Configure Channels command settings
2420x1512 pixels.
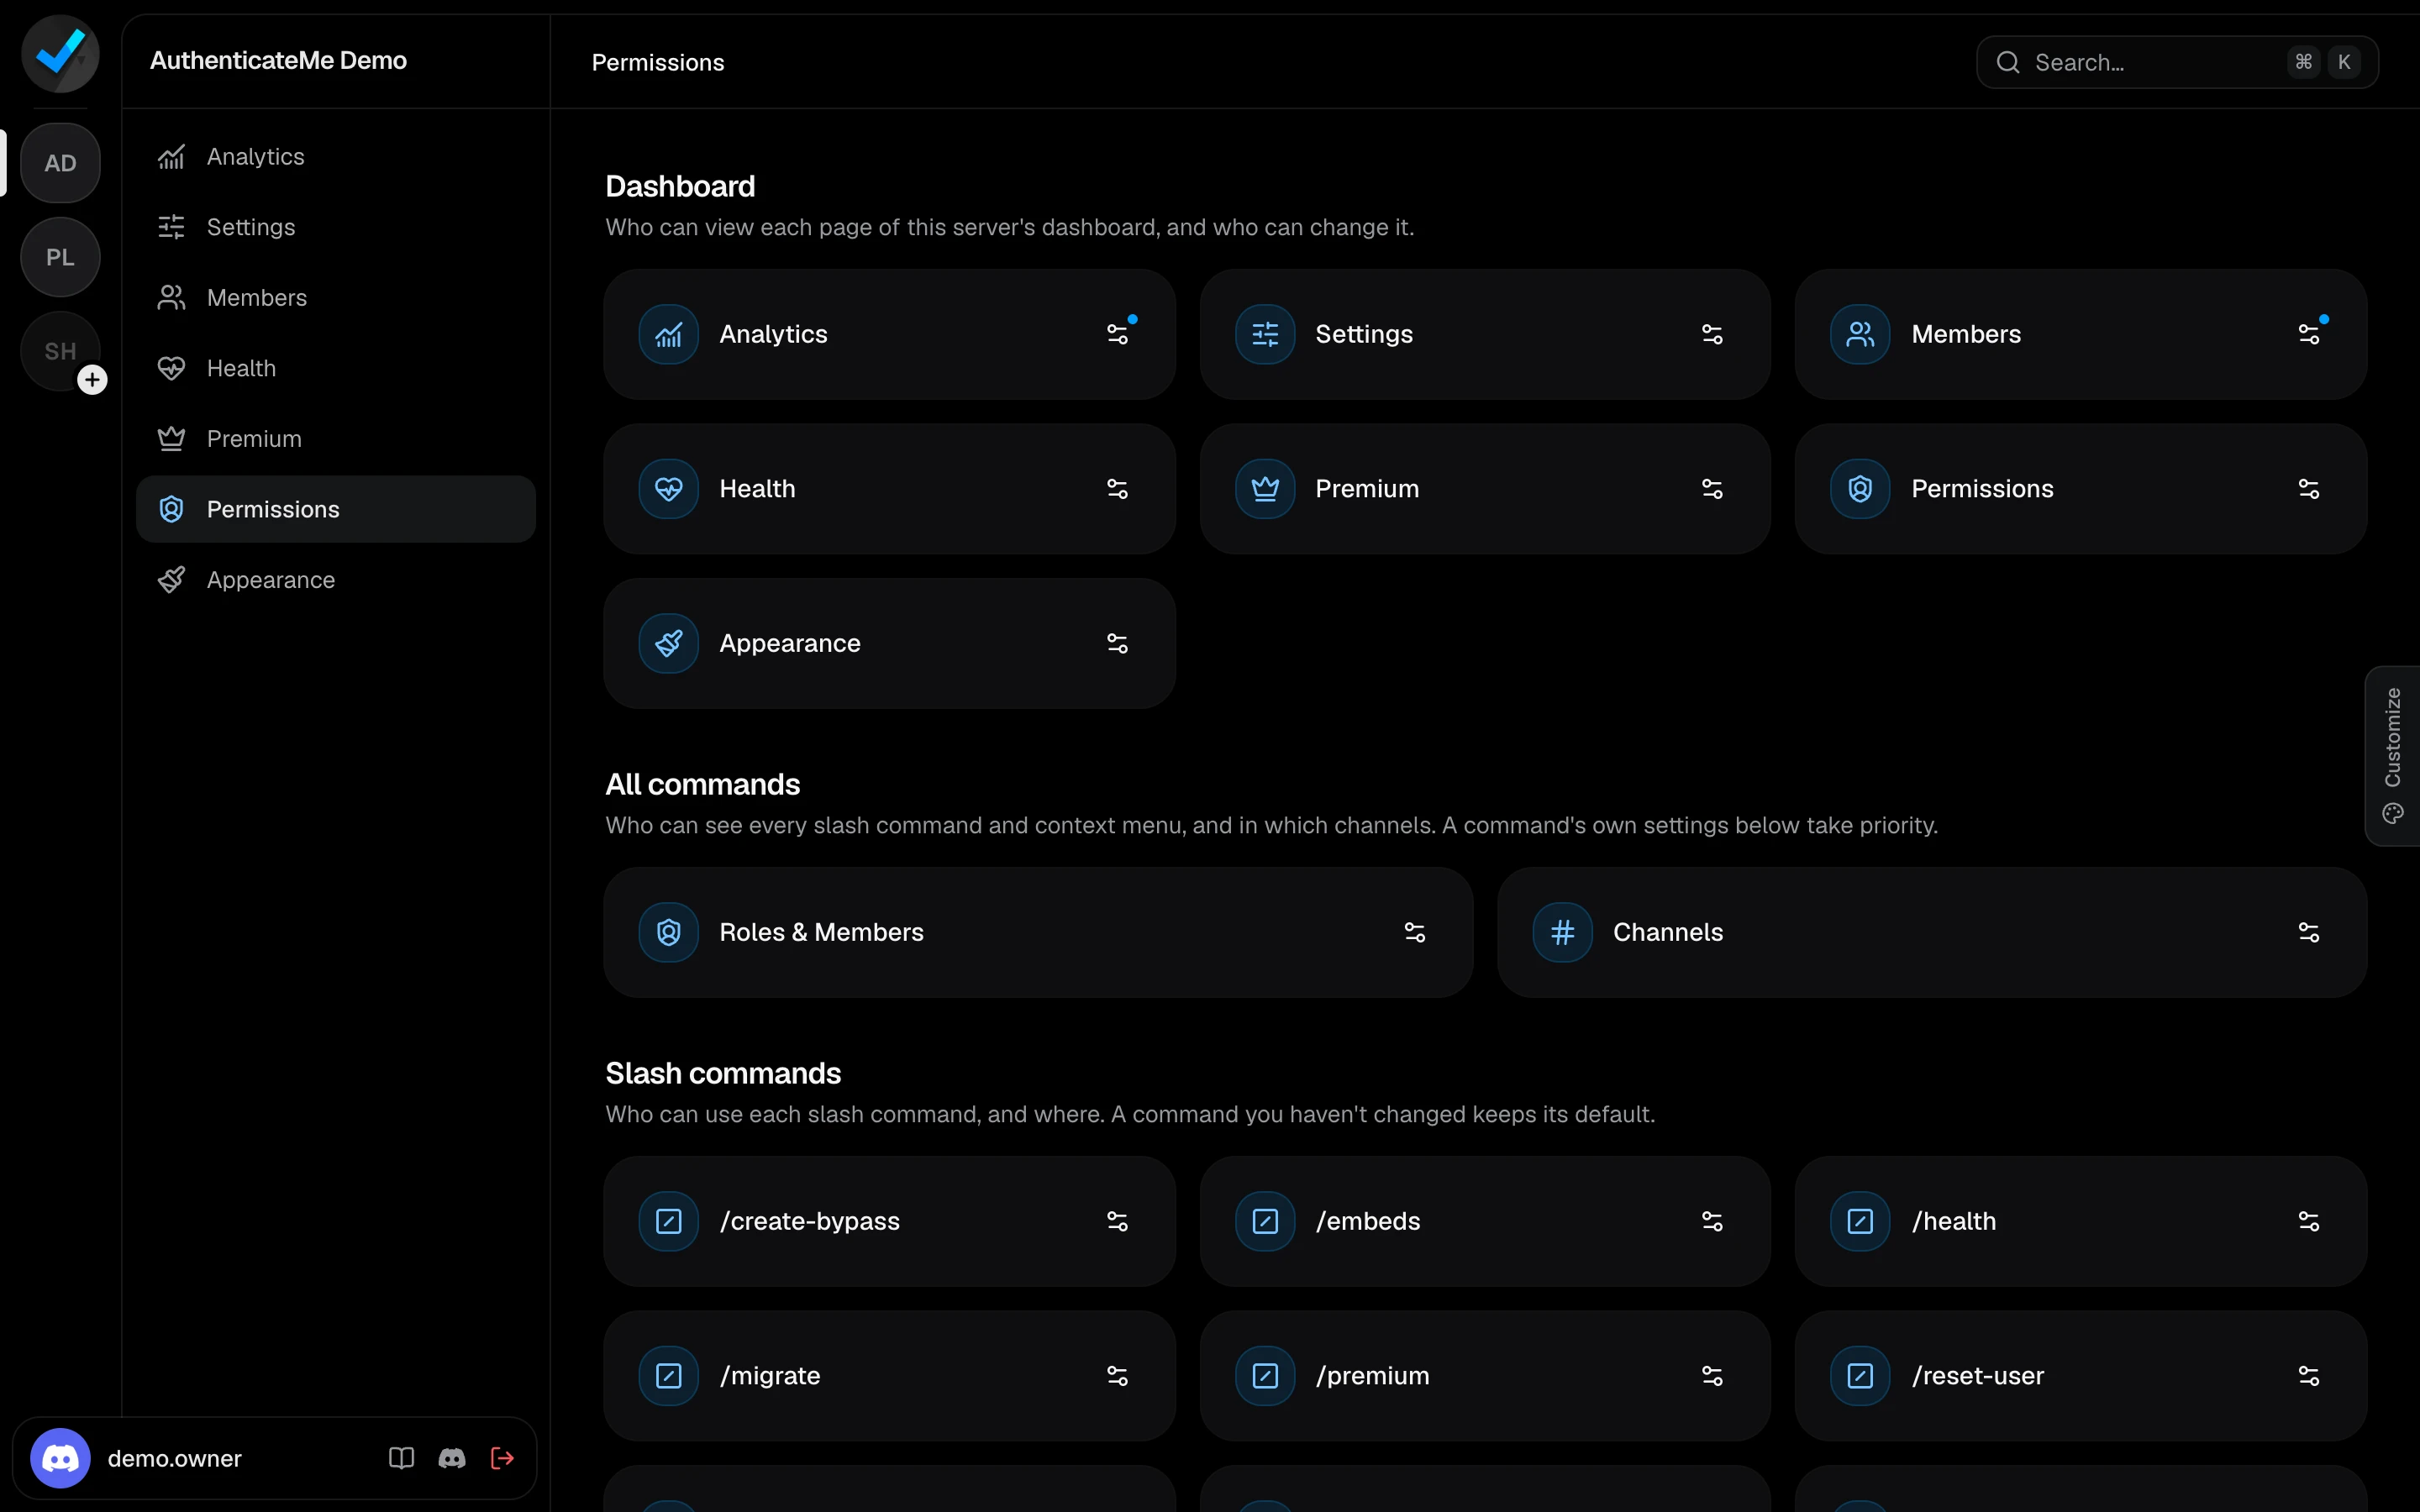point(2308,932)
